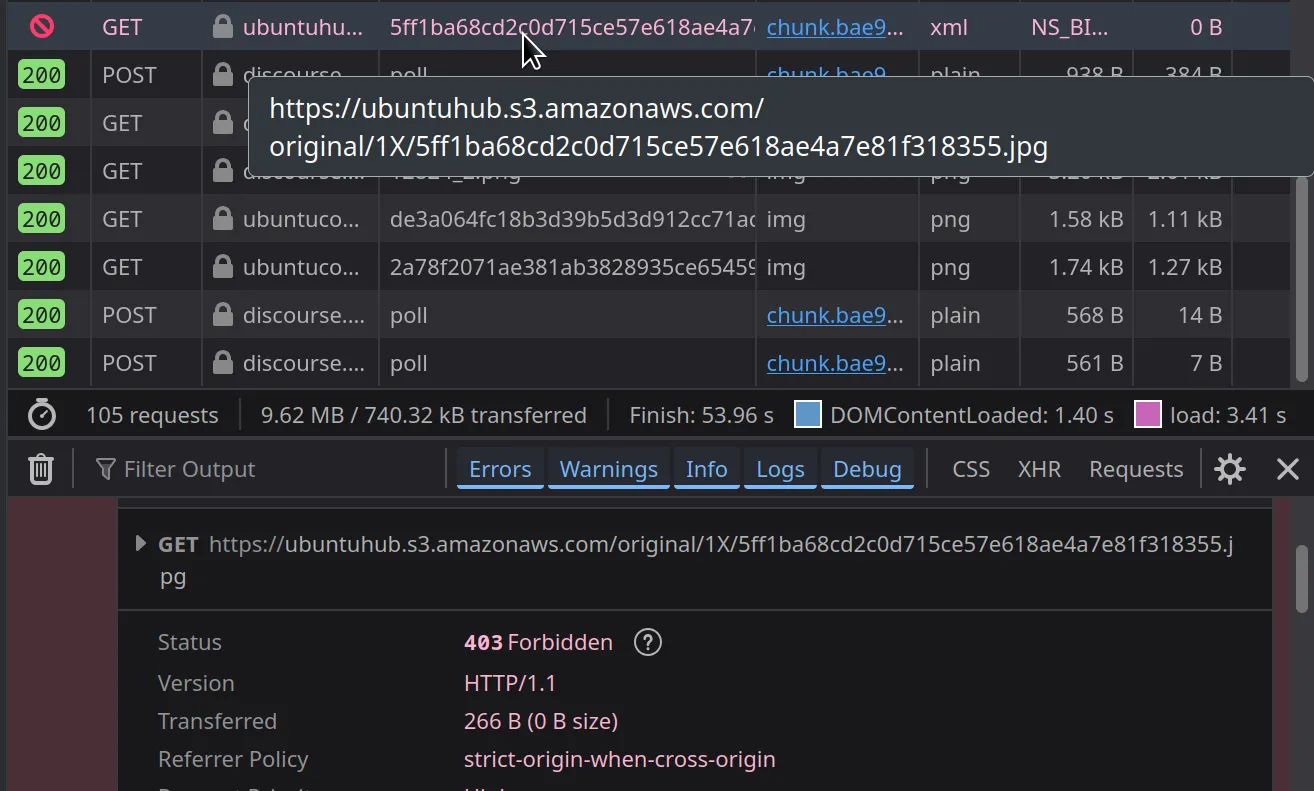The image size is (1314, 791).
Task: Click the Filter Output text field
Action: (x=270, y=469)
